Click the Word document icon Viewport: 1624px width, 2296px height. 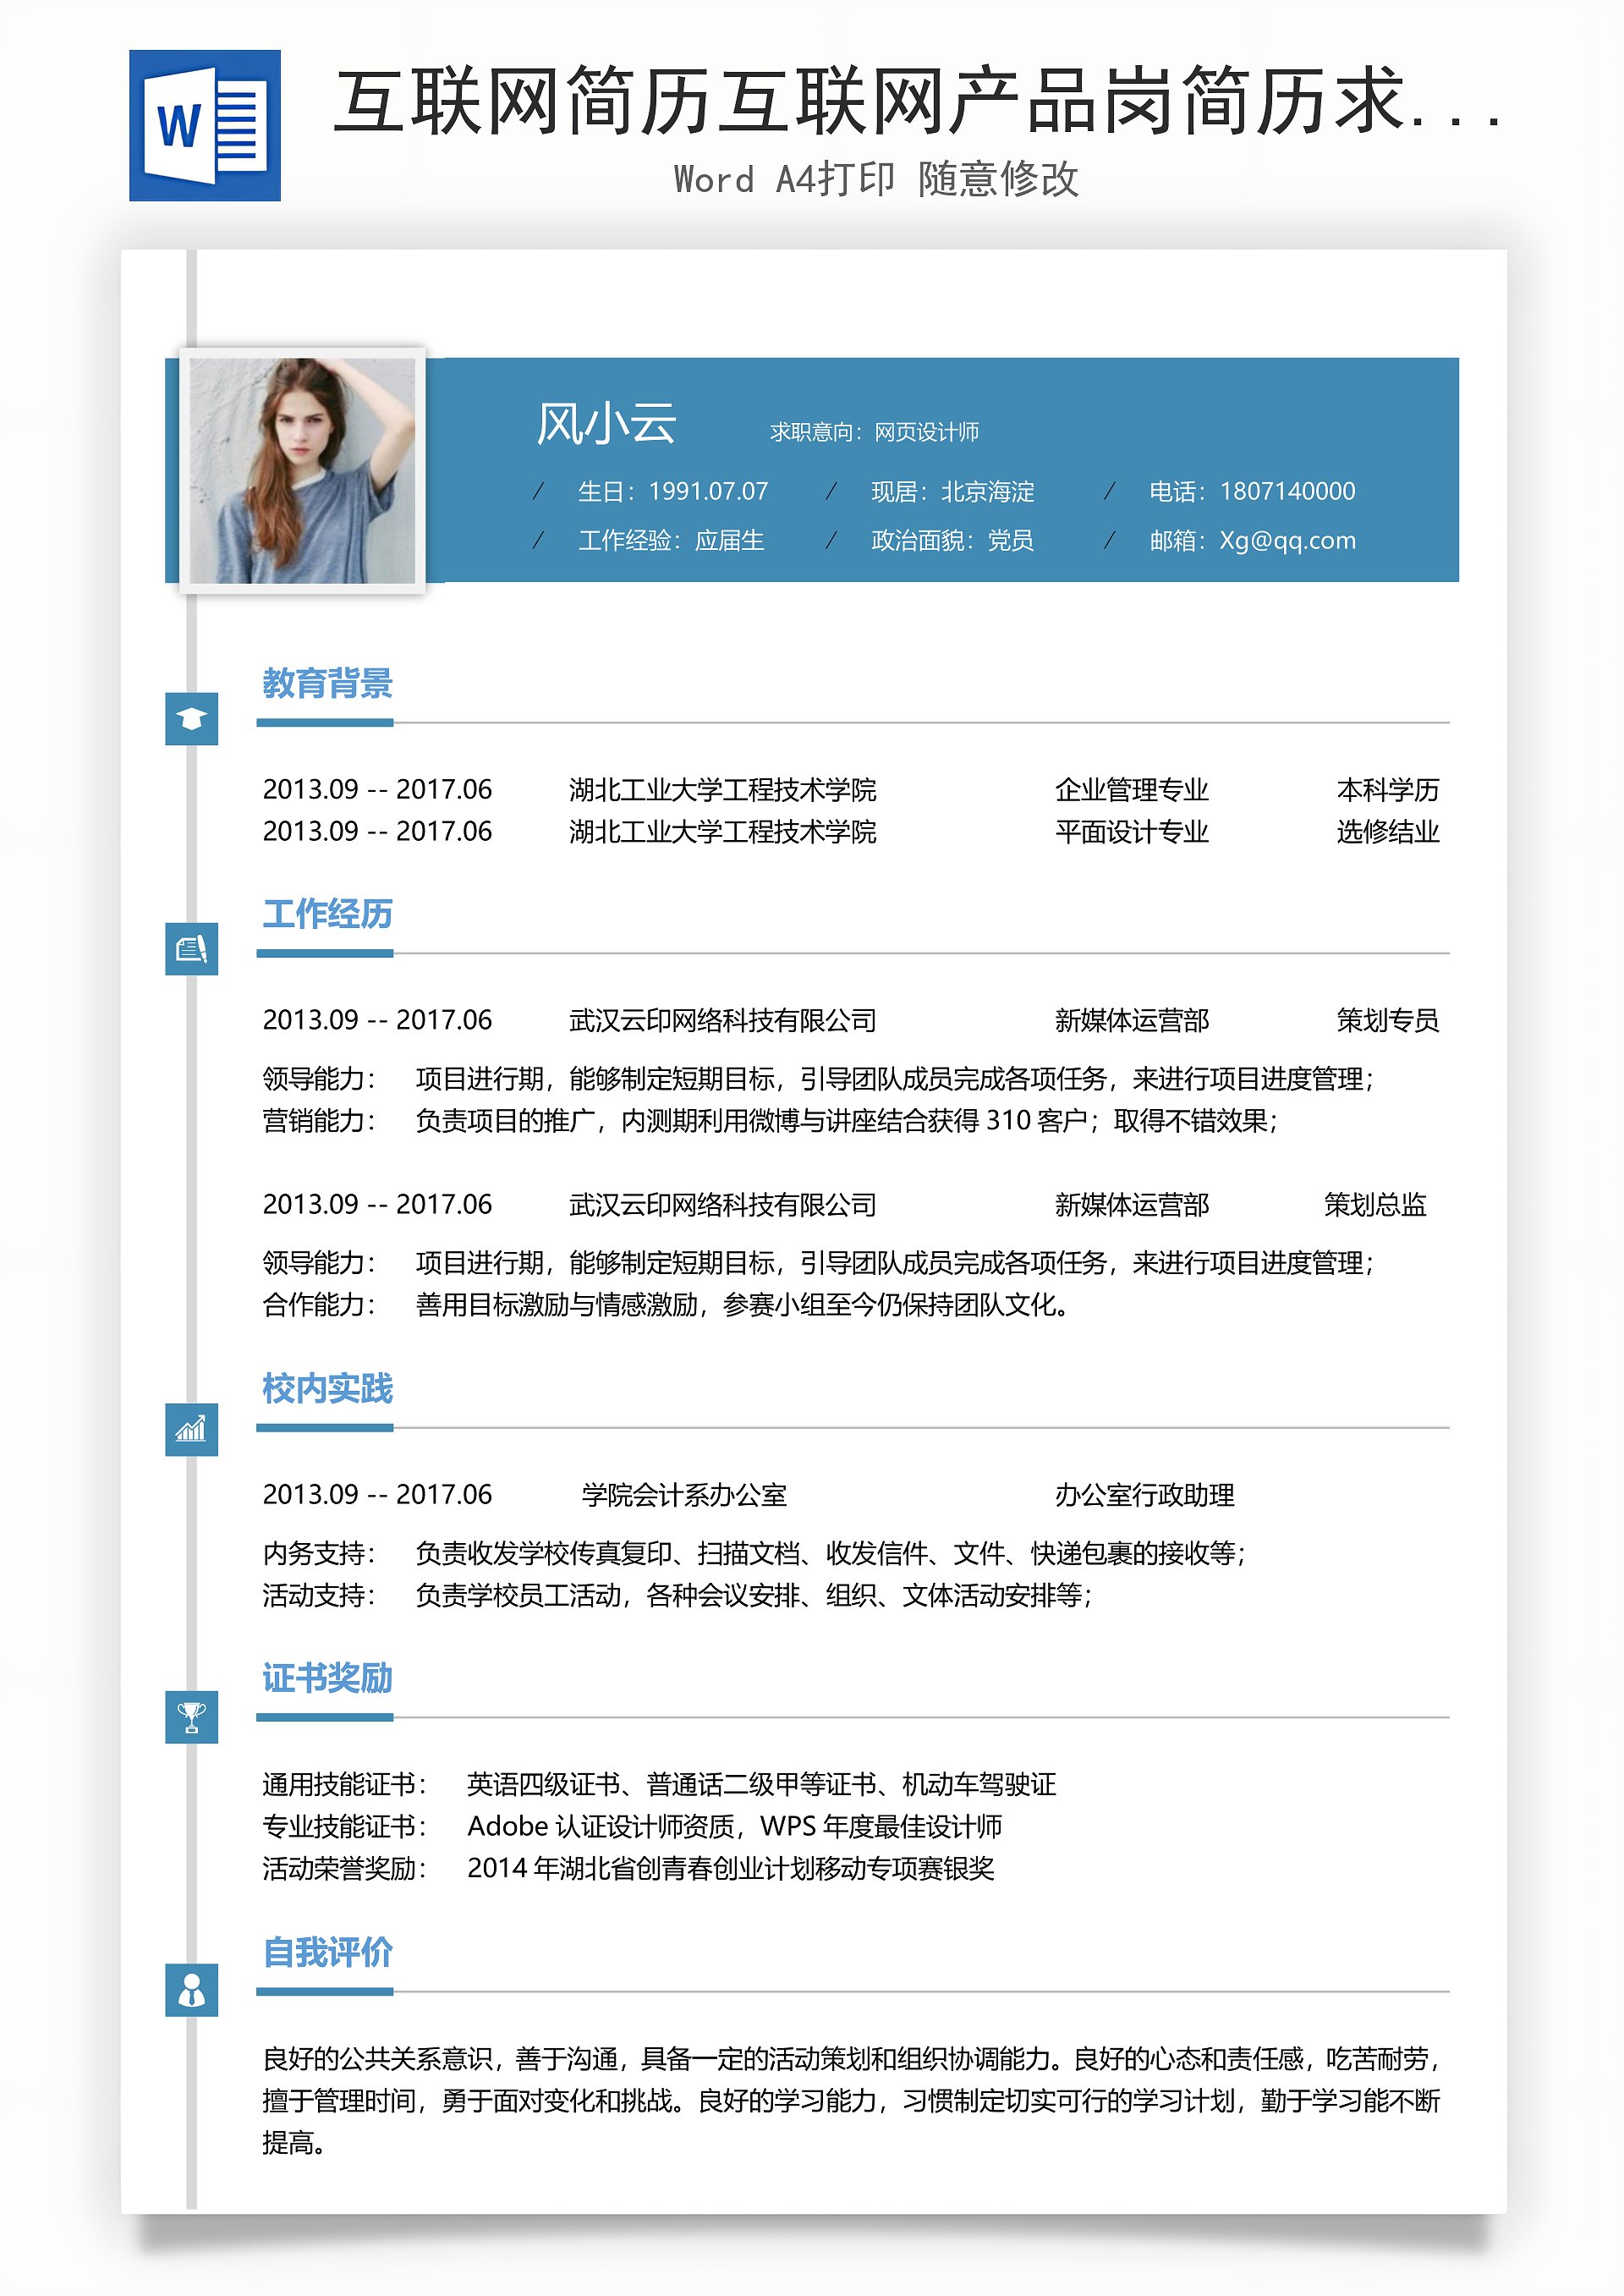click(x=205, y=126)
